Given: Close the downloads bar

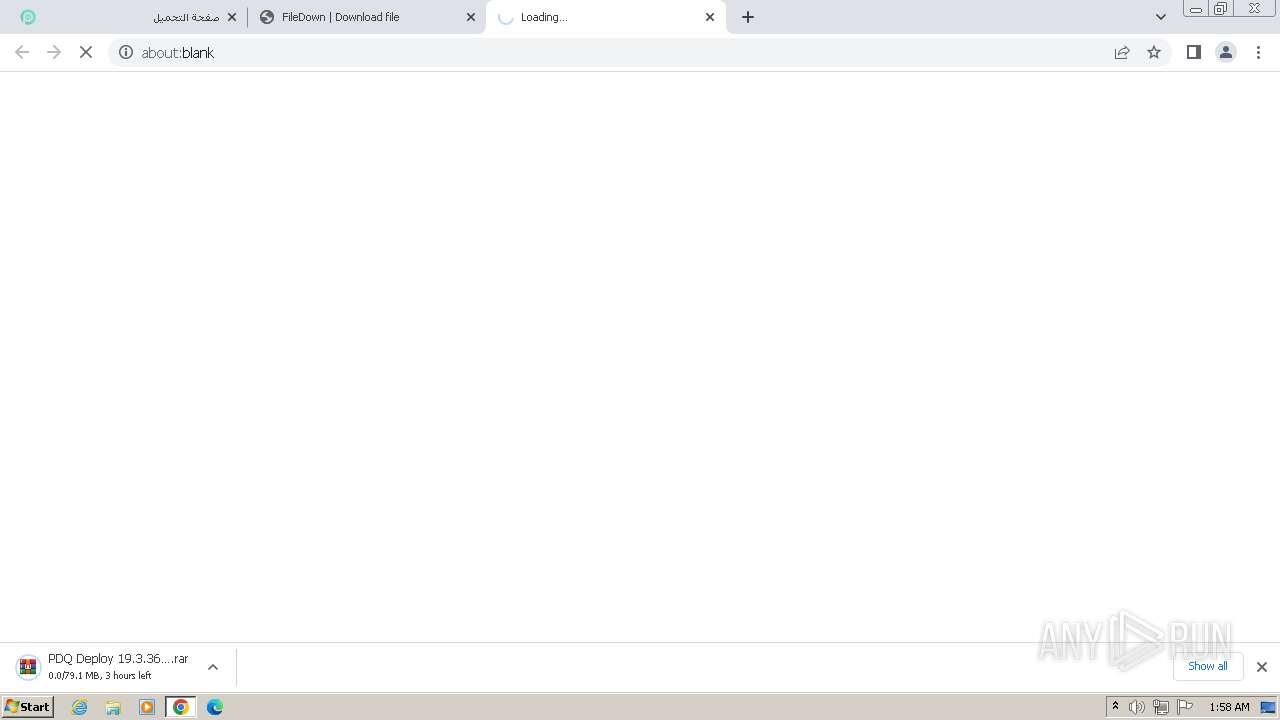Looking at the screenshot, I should tap(1262, 667).
